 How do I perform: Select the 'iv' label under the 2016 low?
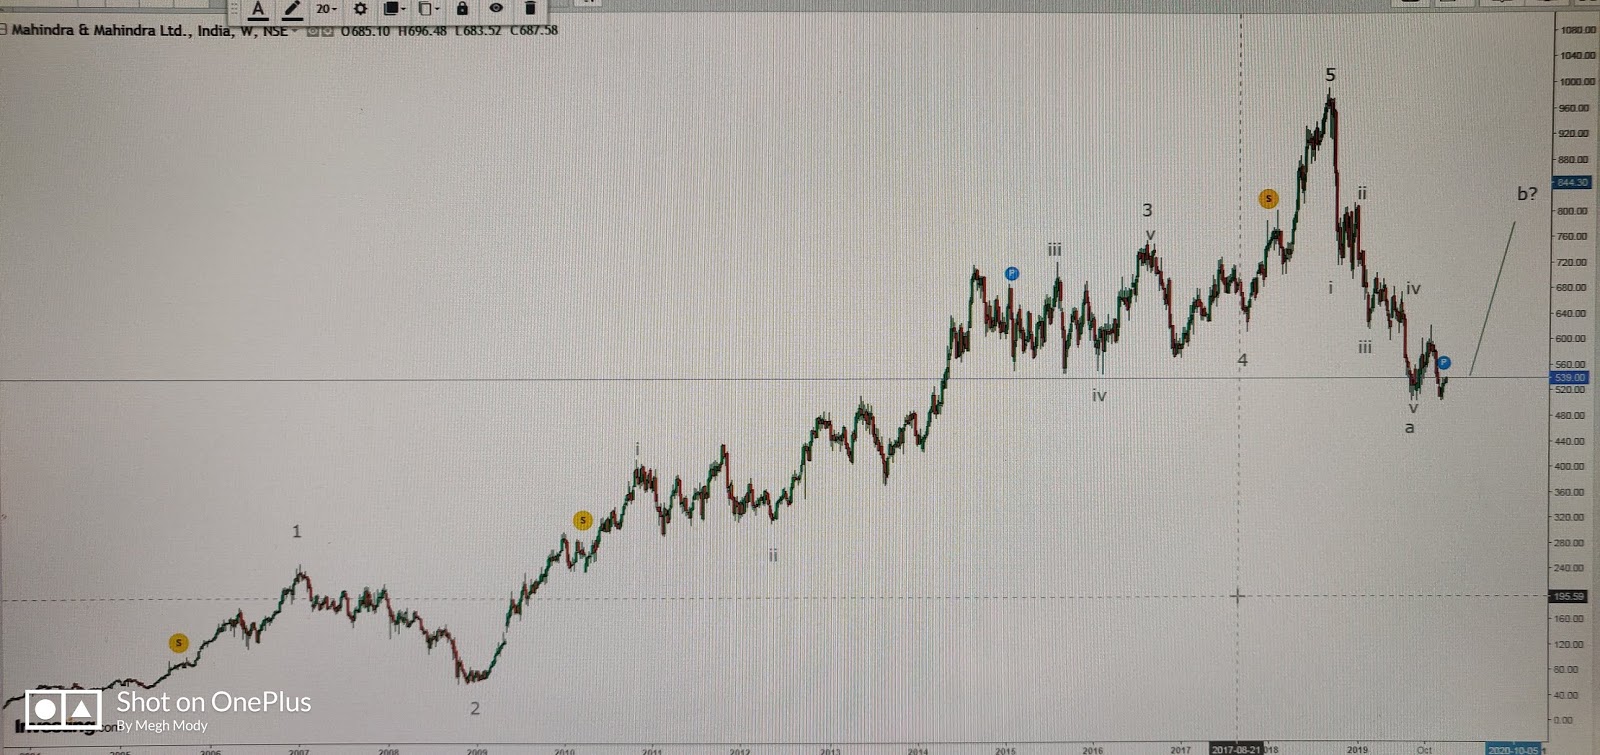(1099, 396)
